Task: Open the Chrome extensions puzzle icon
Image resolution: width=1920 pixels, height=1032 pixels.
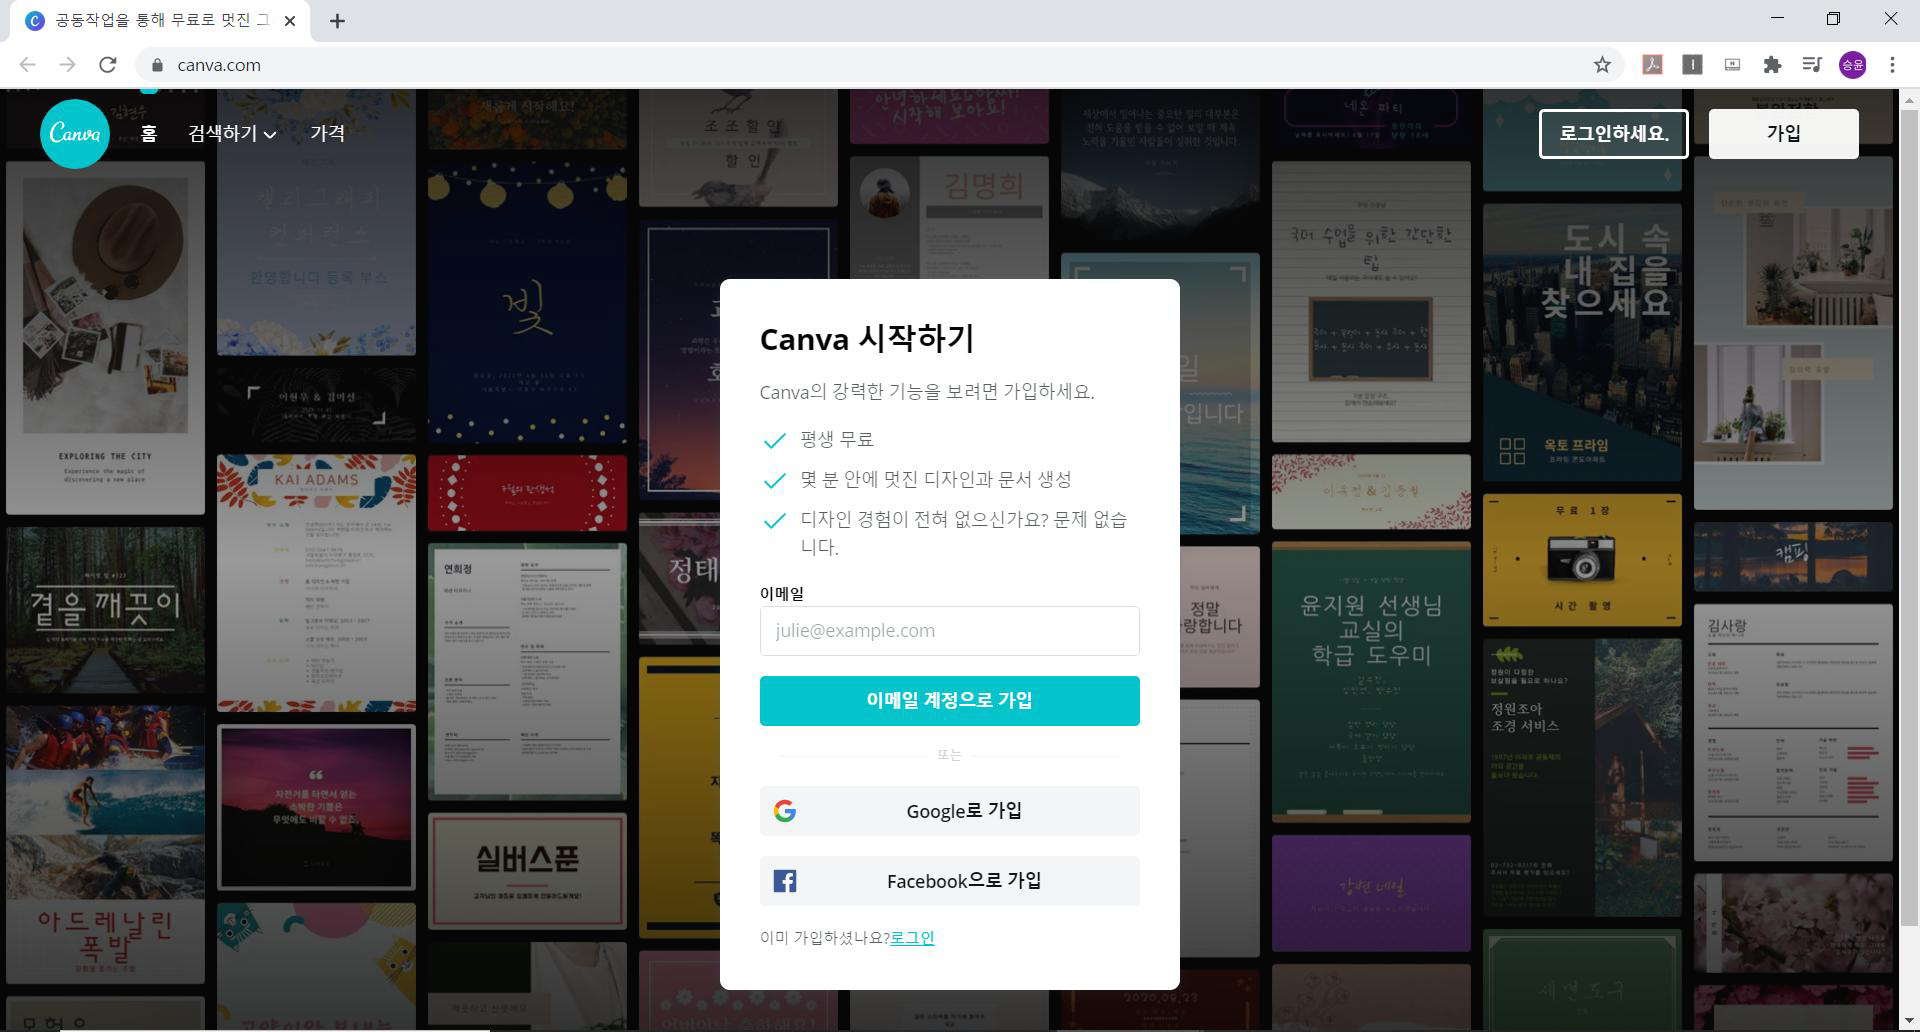Action: [1772, 65]
